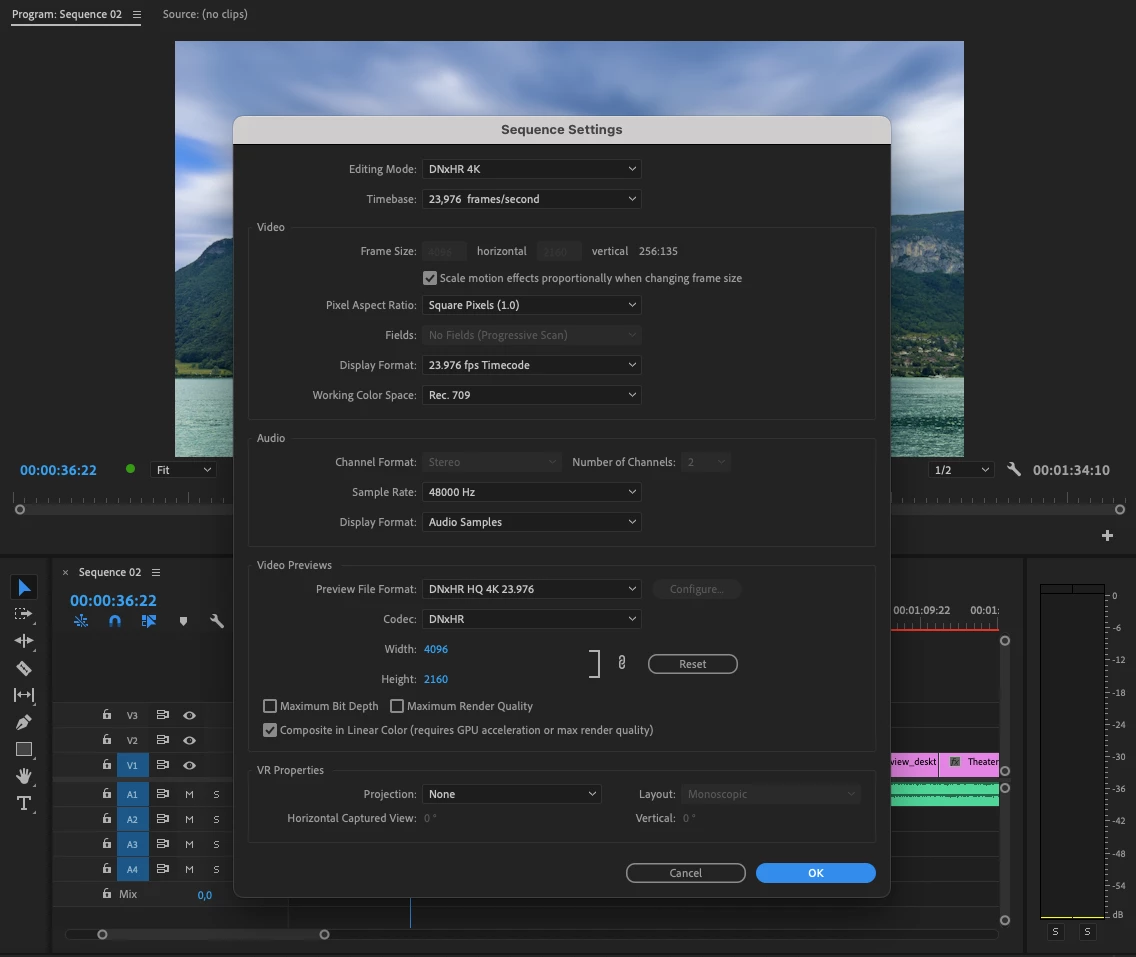Viewport: 1136px width, 957px height.
Task: Open playback resolution 1/2 dropdown
Action: click(x=961, y=469)
